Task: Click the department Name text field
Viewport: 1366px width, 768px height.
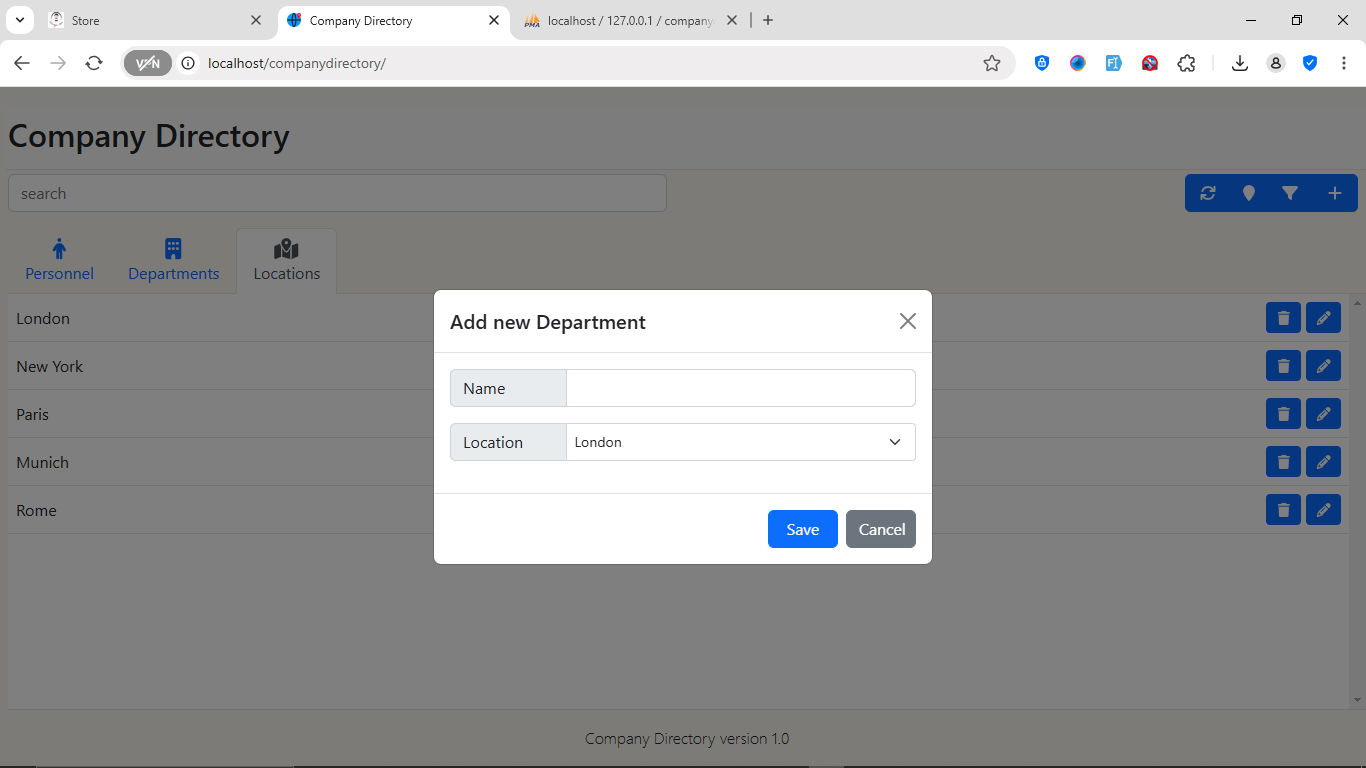Action: pyautogui.click(x=740, y=388)
